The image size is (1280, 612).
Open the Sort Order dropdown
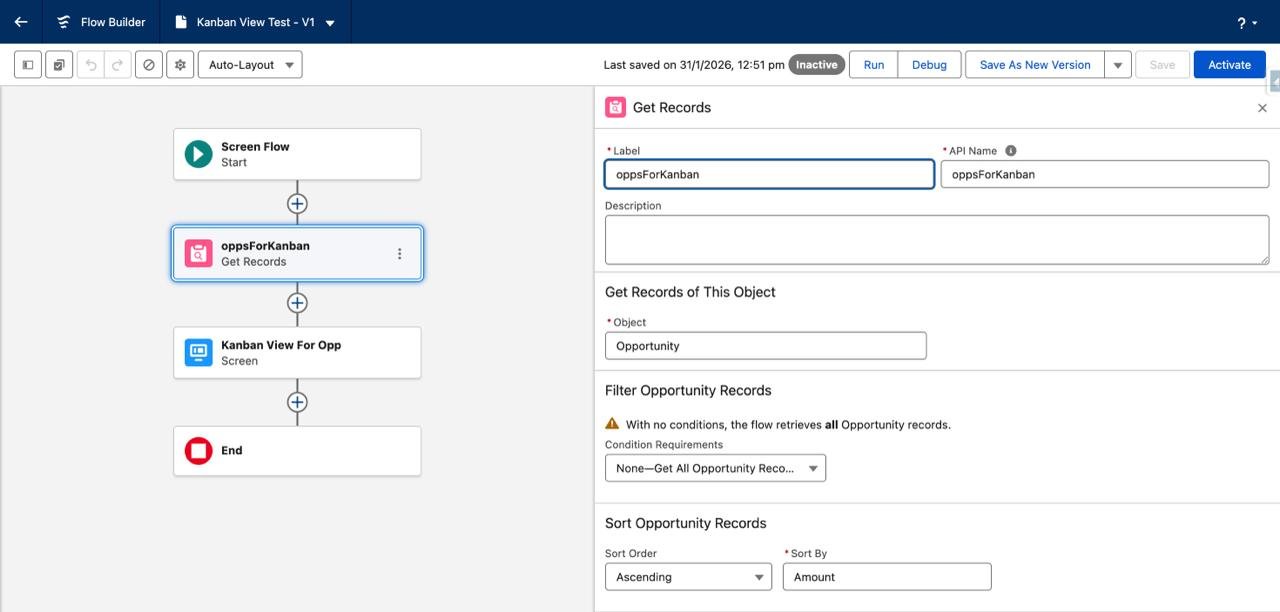tap(687, 576)
